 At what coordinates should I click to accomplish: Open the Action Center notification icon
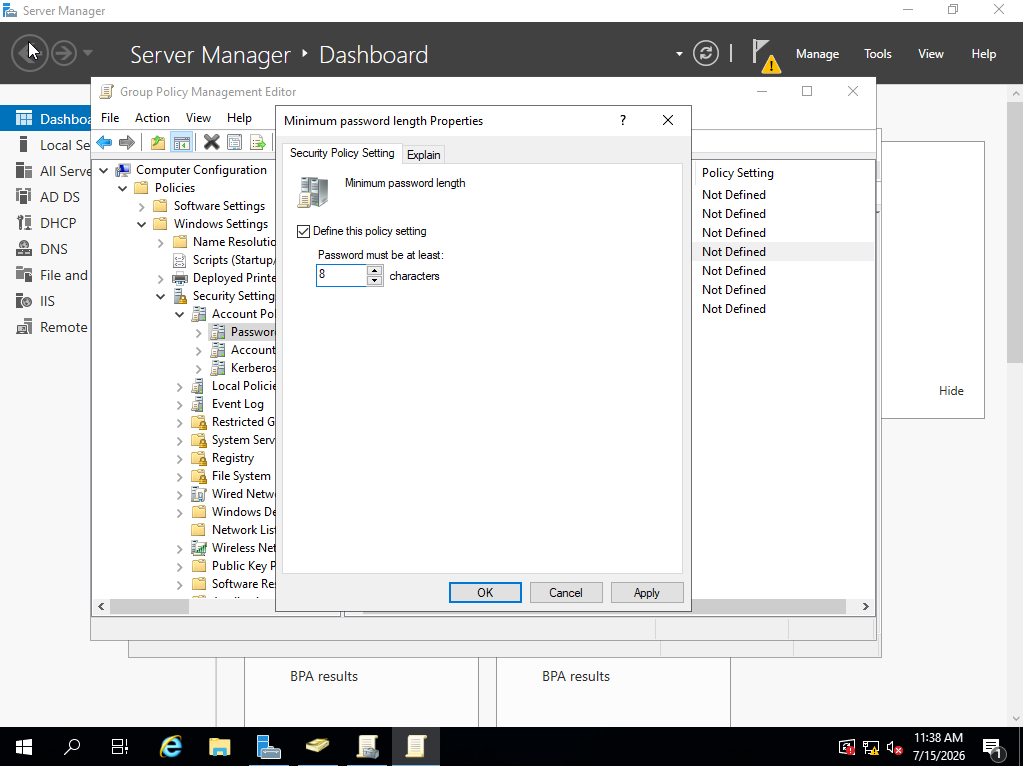click(x=992, y=748)
